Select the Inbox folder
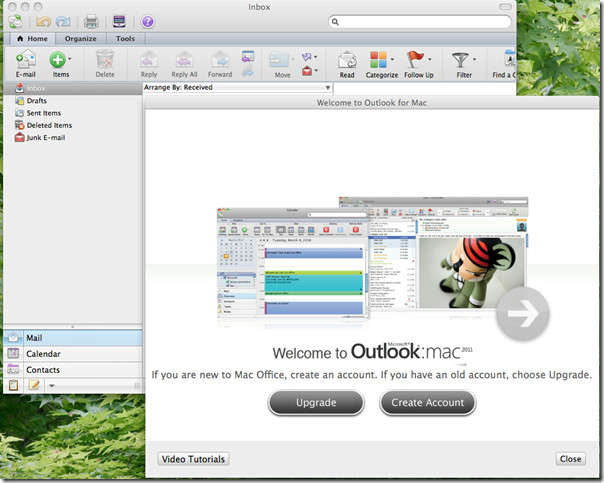 tap(73, 88)
